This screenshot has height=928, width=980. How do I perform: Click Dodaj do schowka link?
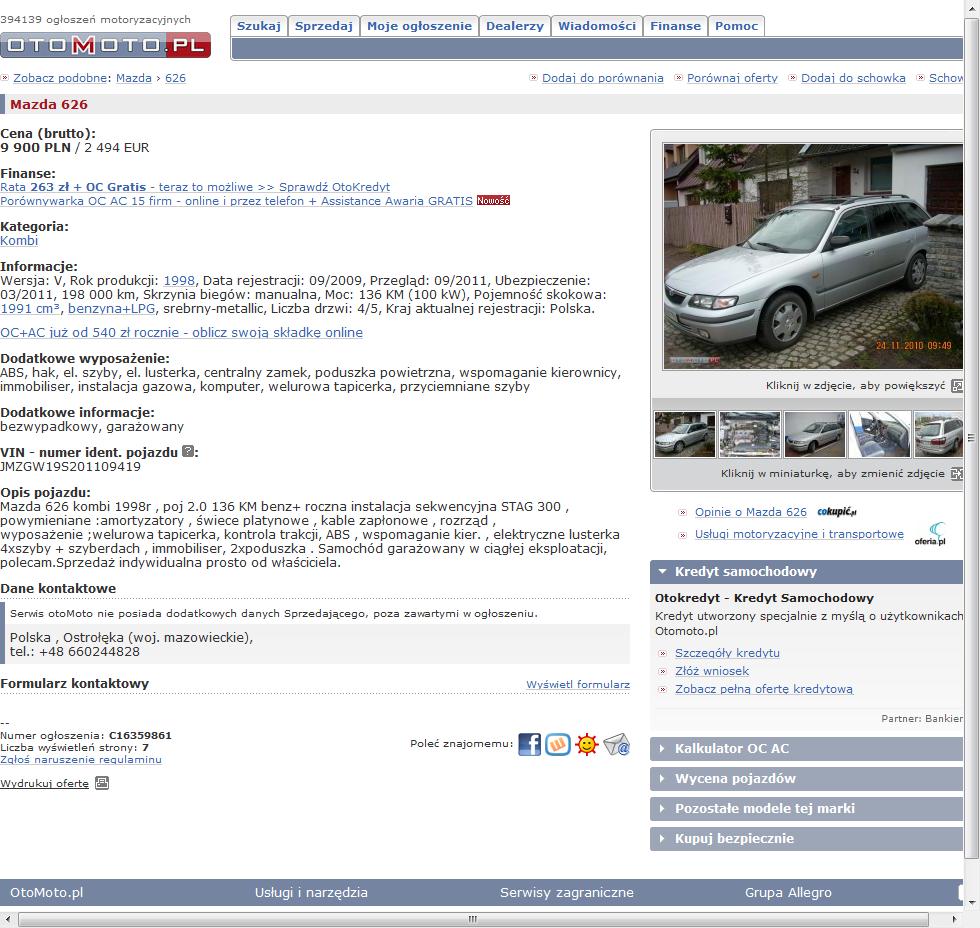pyautogui.click(x=853, y=78)
